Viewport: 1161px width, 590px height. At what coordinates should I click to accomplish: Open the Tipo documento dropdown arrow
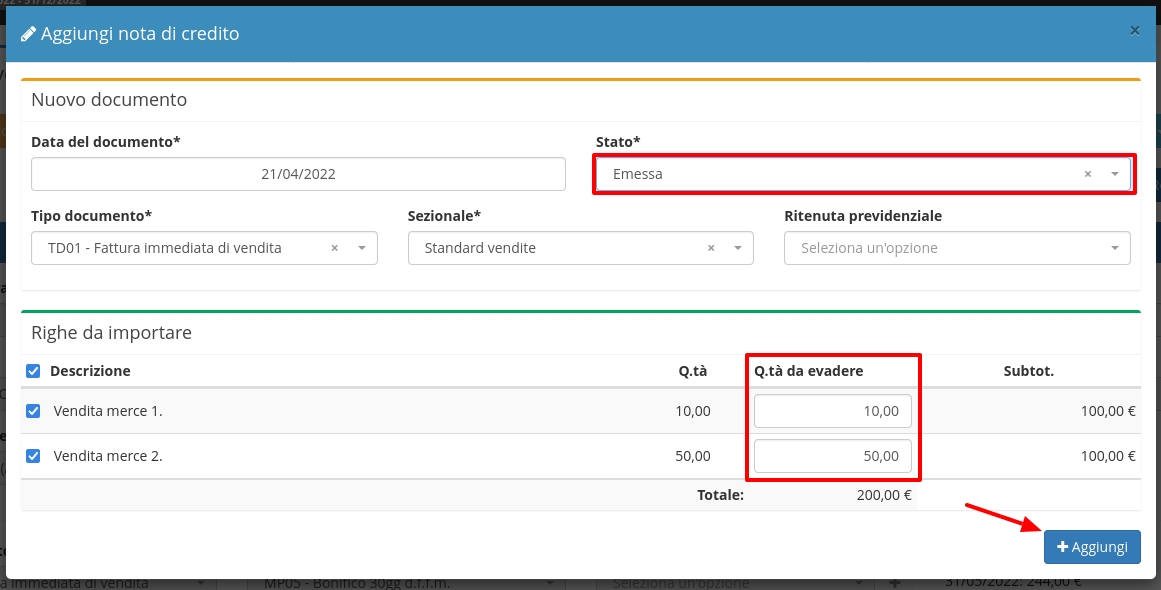361,248
